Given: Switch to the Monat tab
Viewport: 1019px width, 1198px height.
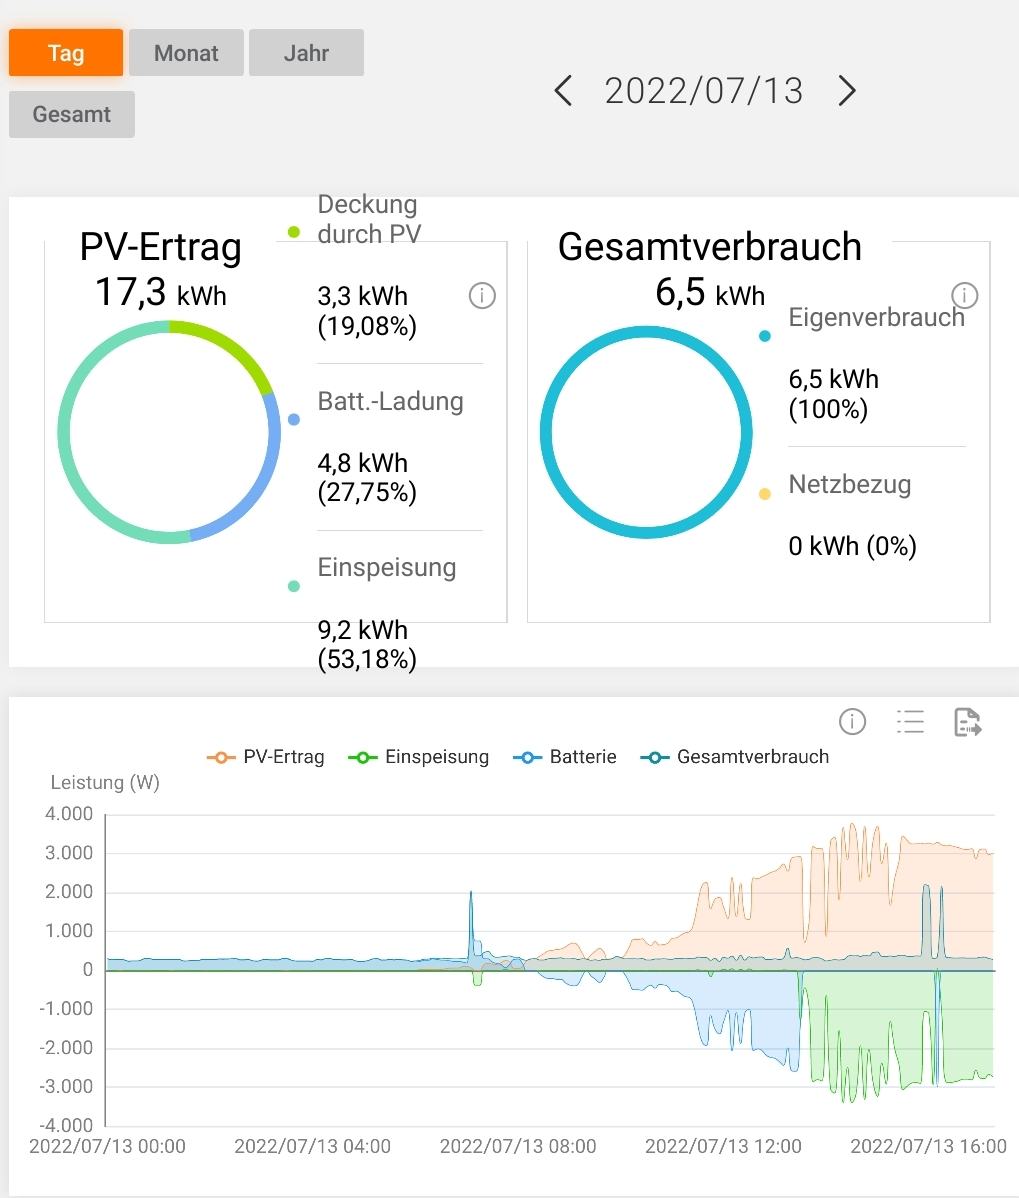Looking at the screenshot, I should click(x=186, y=53).
